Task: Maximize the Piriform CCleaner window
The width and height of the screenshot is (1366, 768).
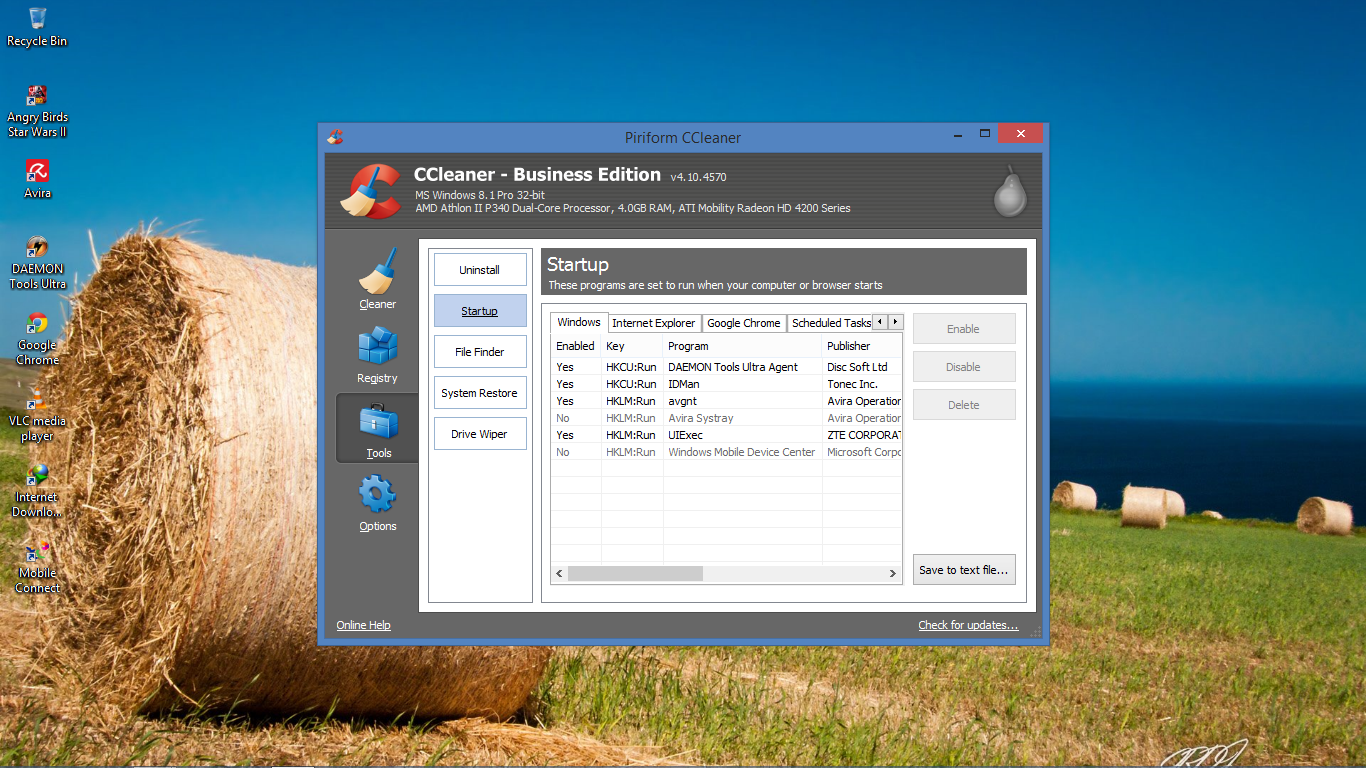Action: [984, 134]
